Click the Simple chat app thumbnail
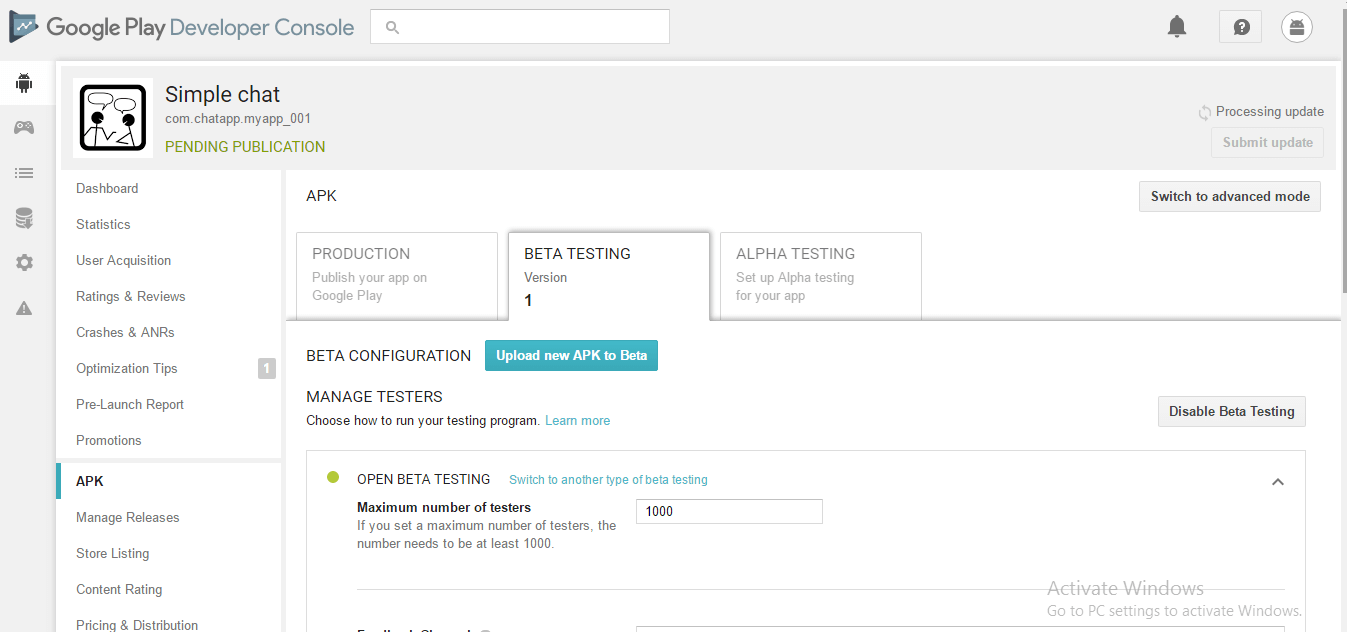Screen dimensions: 1347x632 tap(113, 118)
